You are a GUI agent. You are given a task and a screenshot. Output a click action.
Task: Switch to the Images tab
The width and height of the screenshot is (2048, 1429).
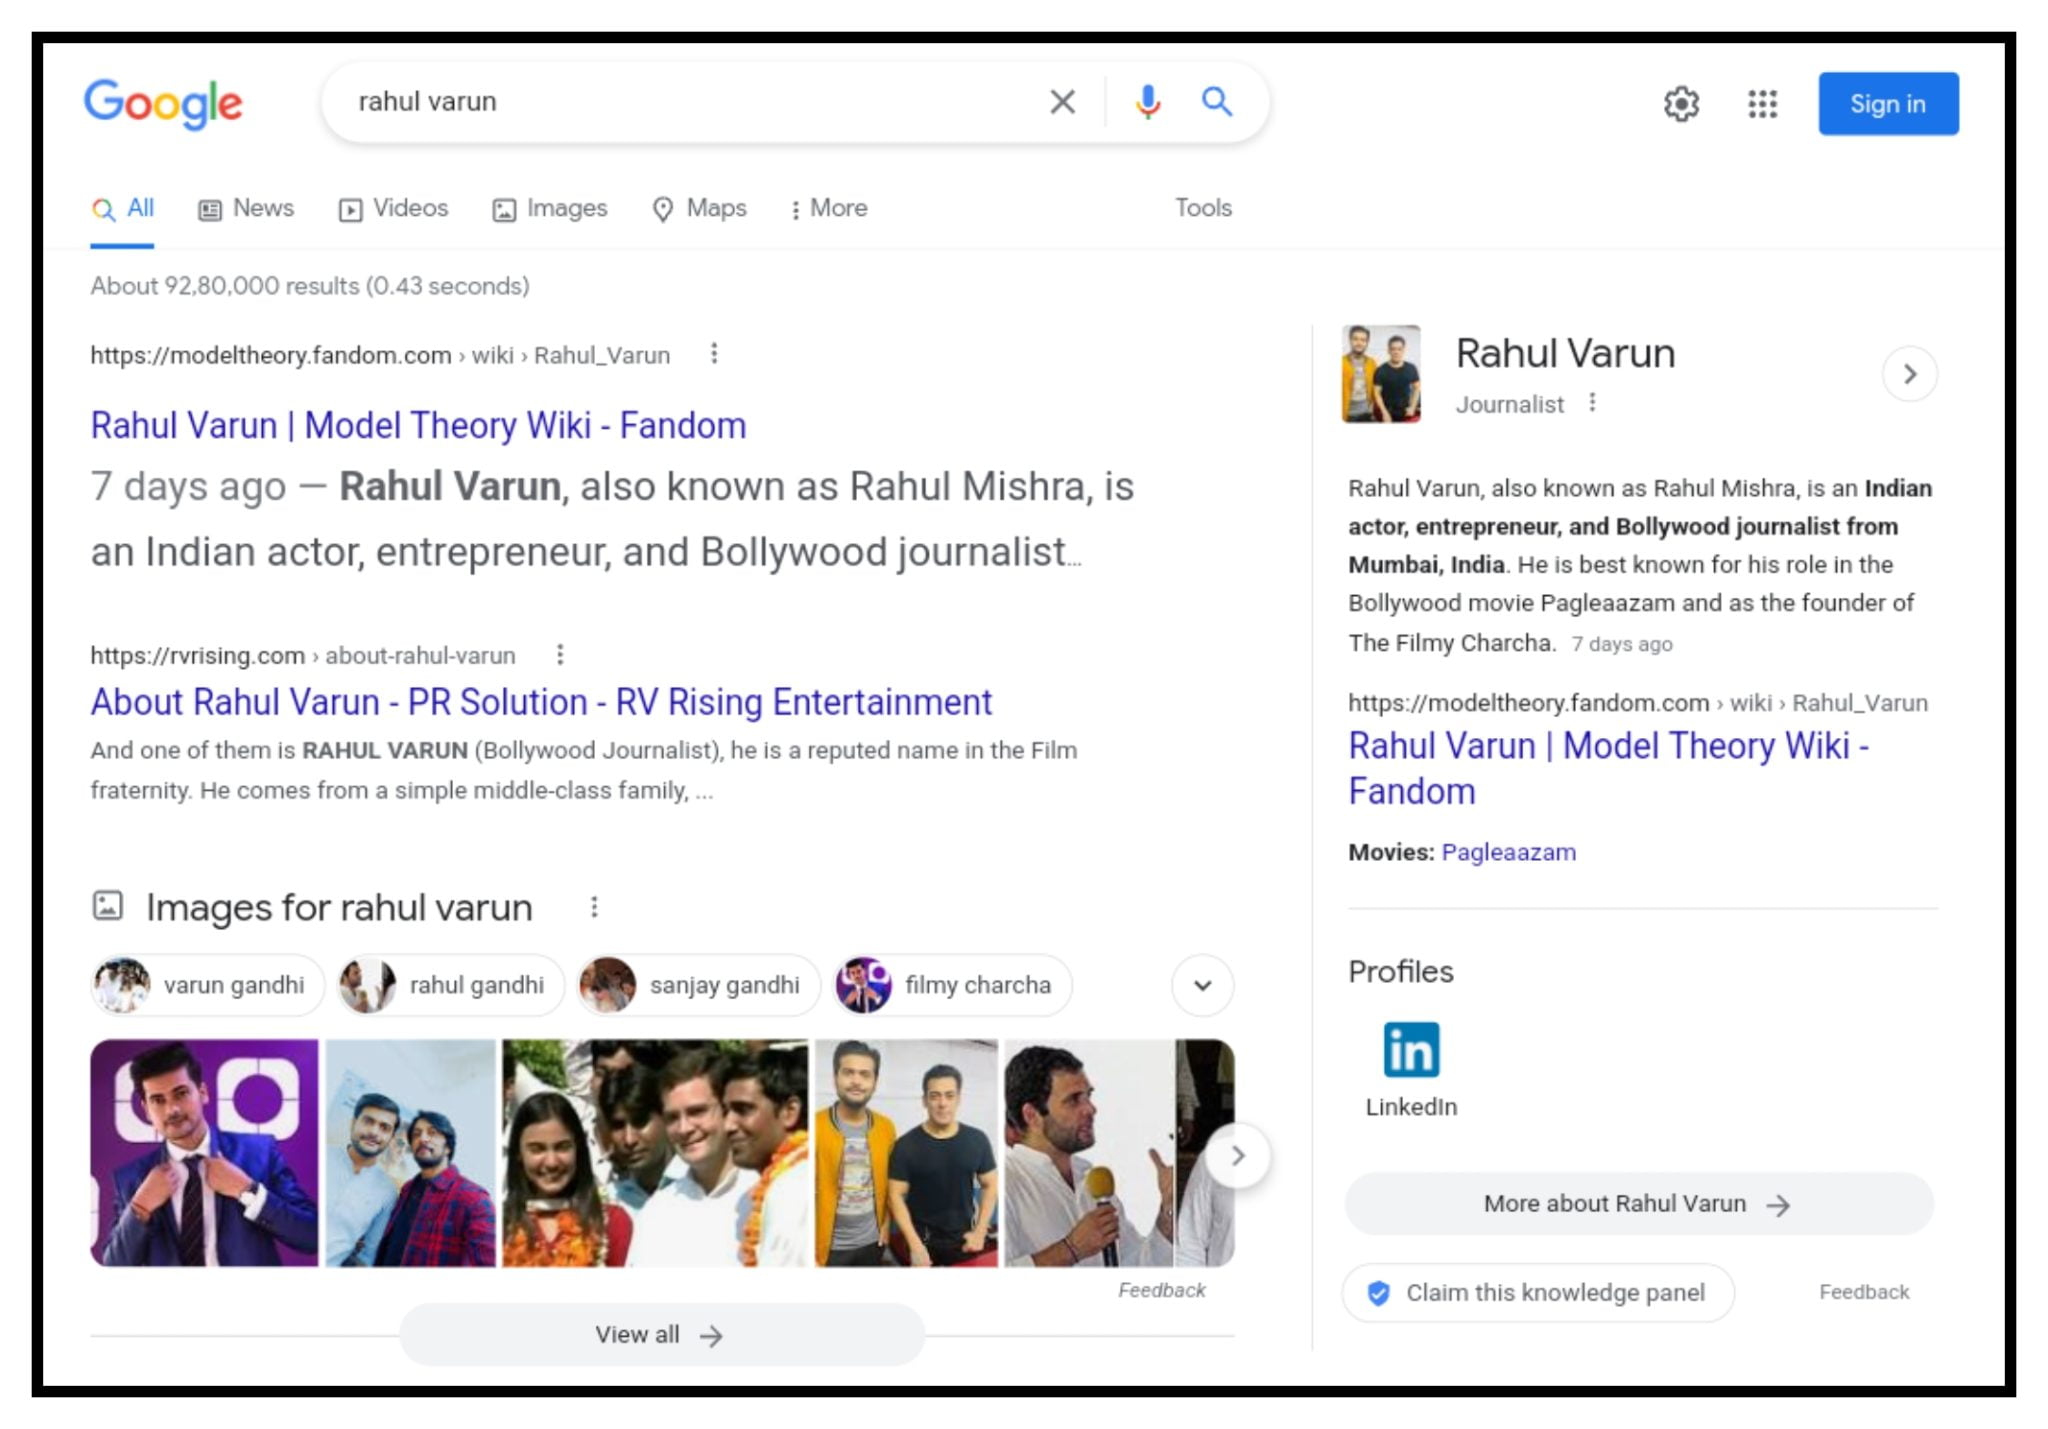pos(550,208)
